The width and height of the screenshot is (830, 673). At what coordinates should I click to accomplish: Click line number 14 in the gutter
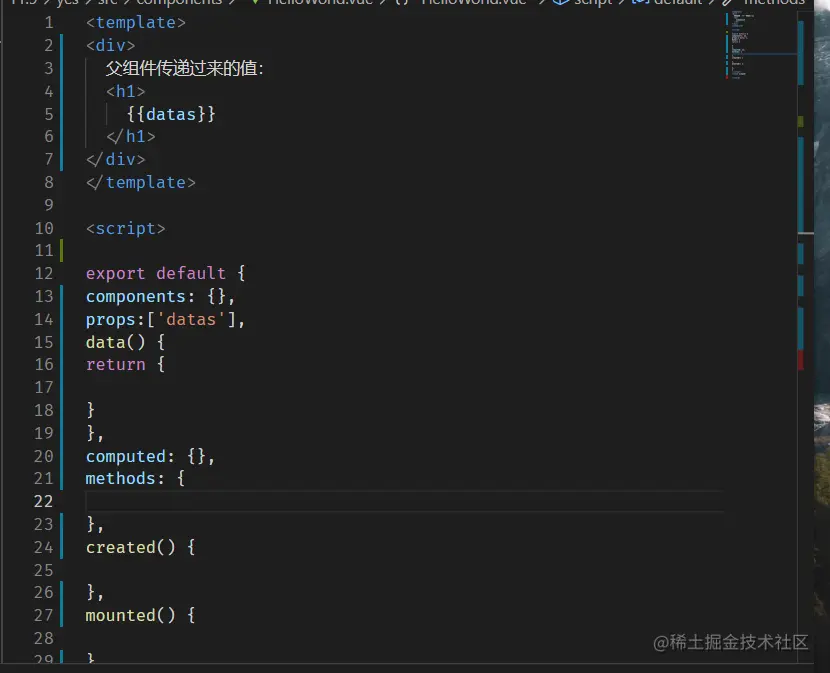(x=44, y=320)
